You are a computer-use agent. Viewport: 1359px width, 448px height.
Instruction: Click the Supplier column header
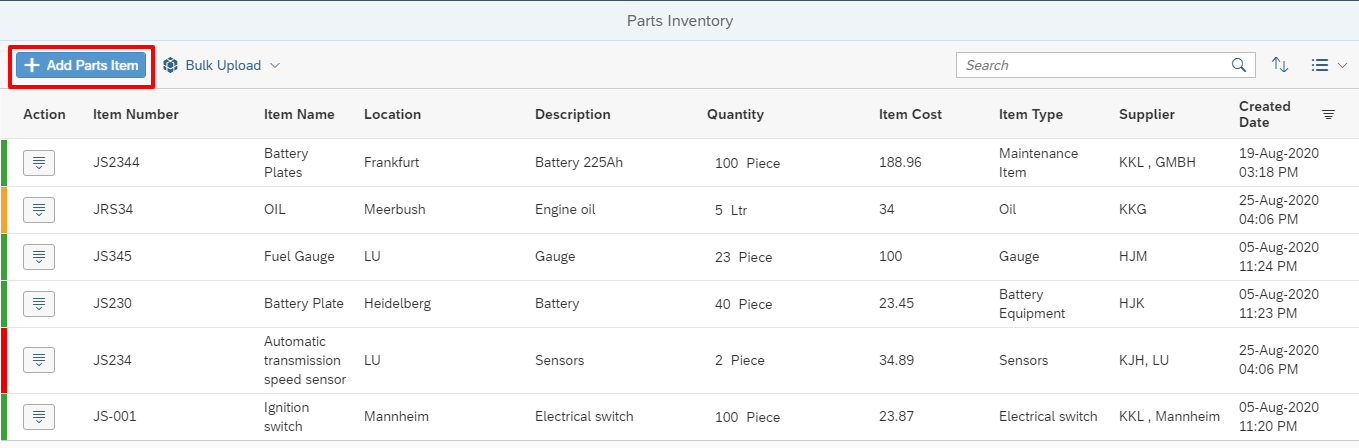click(x=1147, y=114)
